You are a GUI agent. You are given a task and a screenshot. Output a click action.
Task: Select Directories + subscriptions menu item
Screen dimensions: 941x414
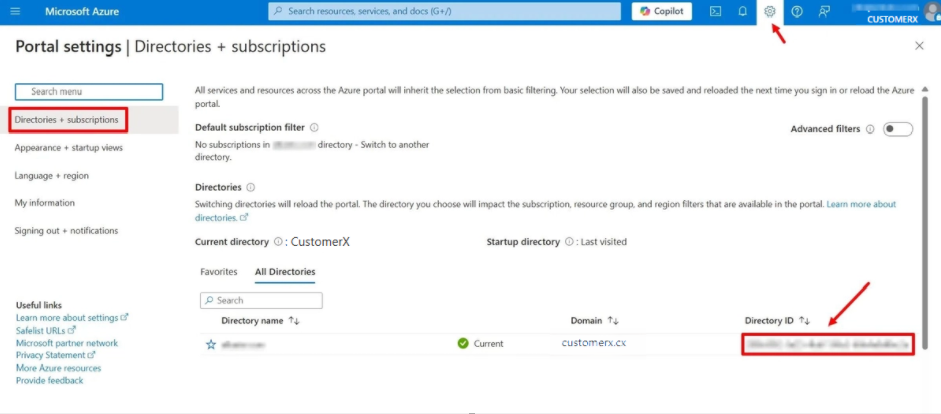[69, 119]
